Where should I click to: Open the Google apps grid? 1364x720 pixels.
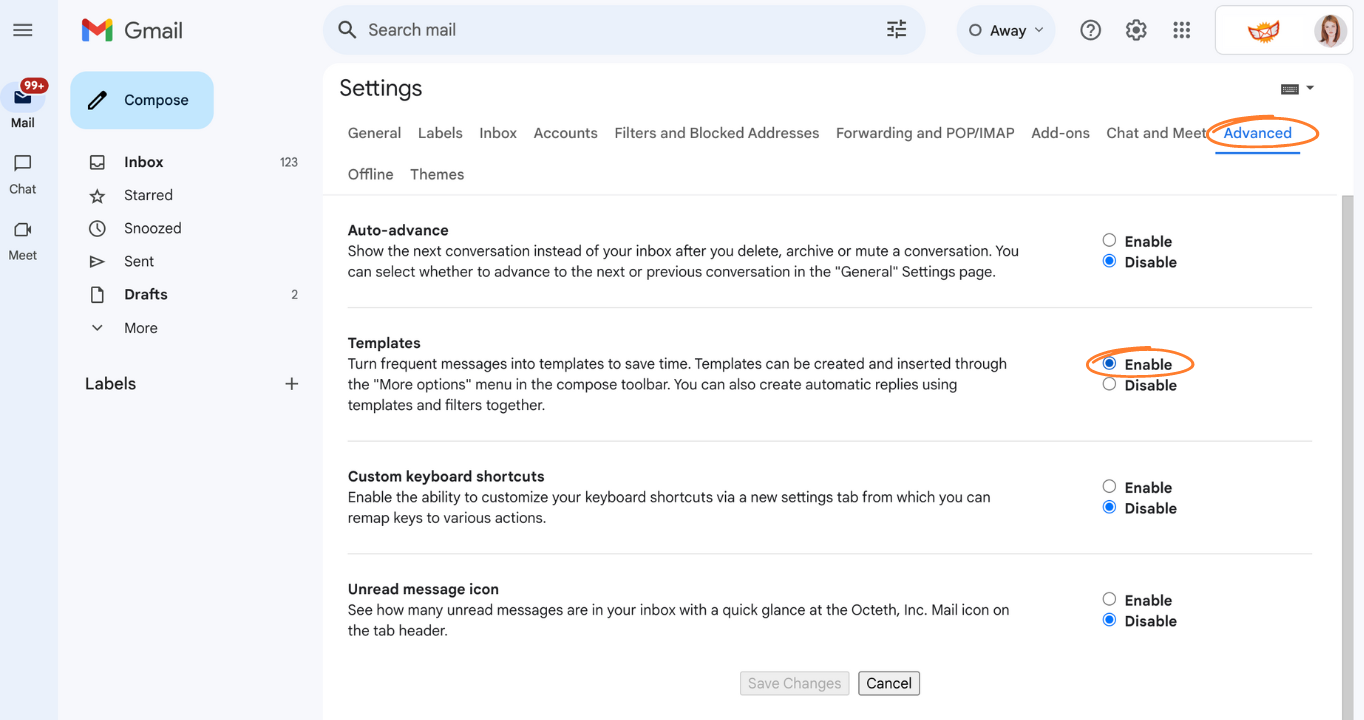tap(1181, 29)
